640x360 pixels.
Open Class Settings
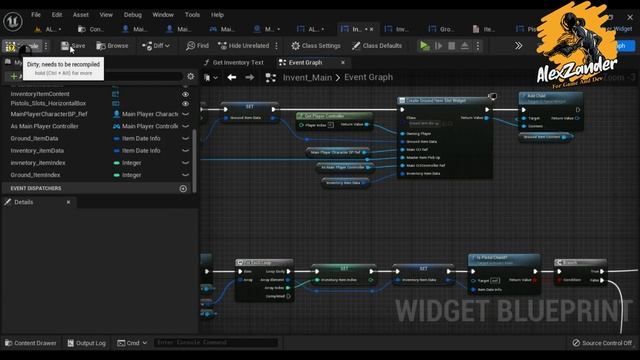[x=316, y=46]
